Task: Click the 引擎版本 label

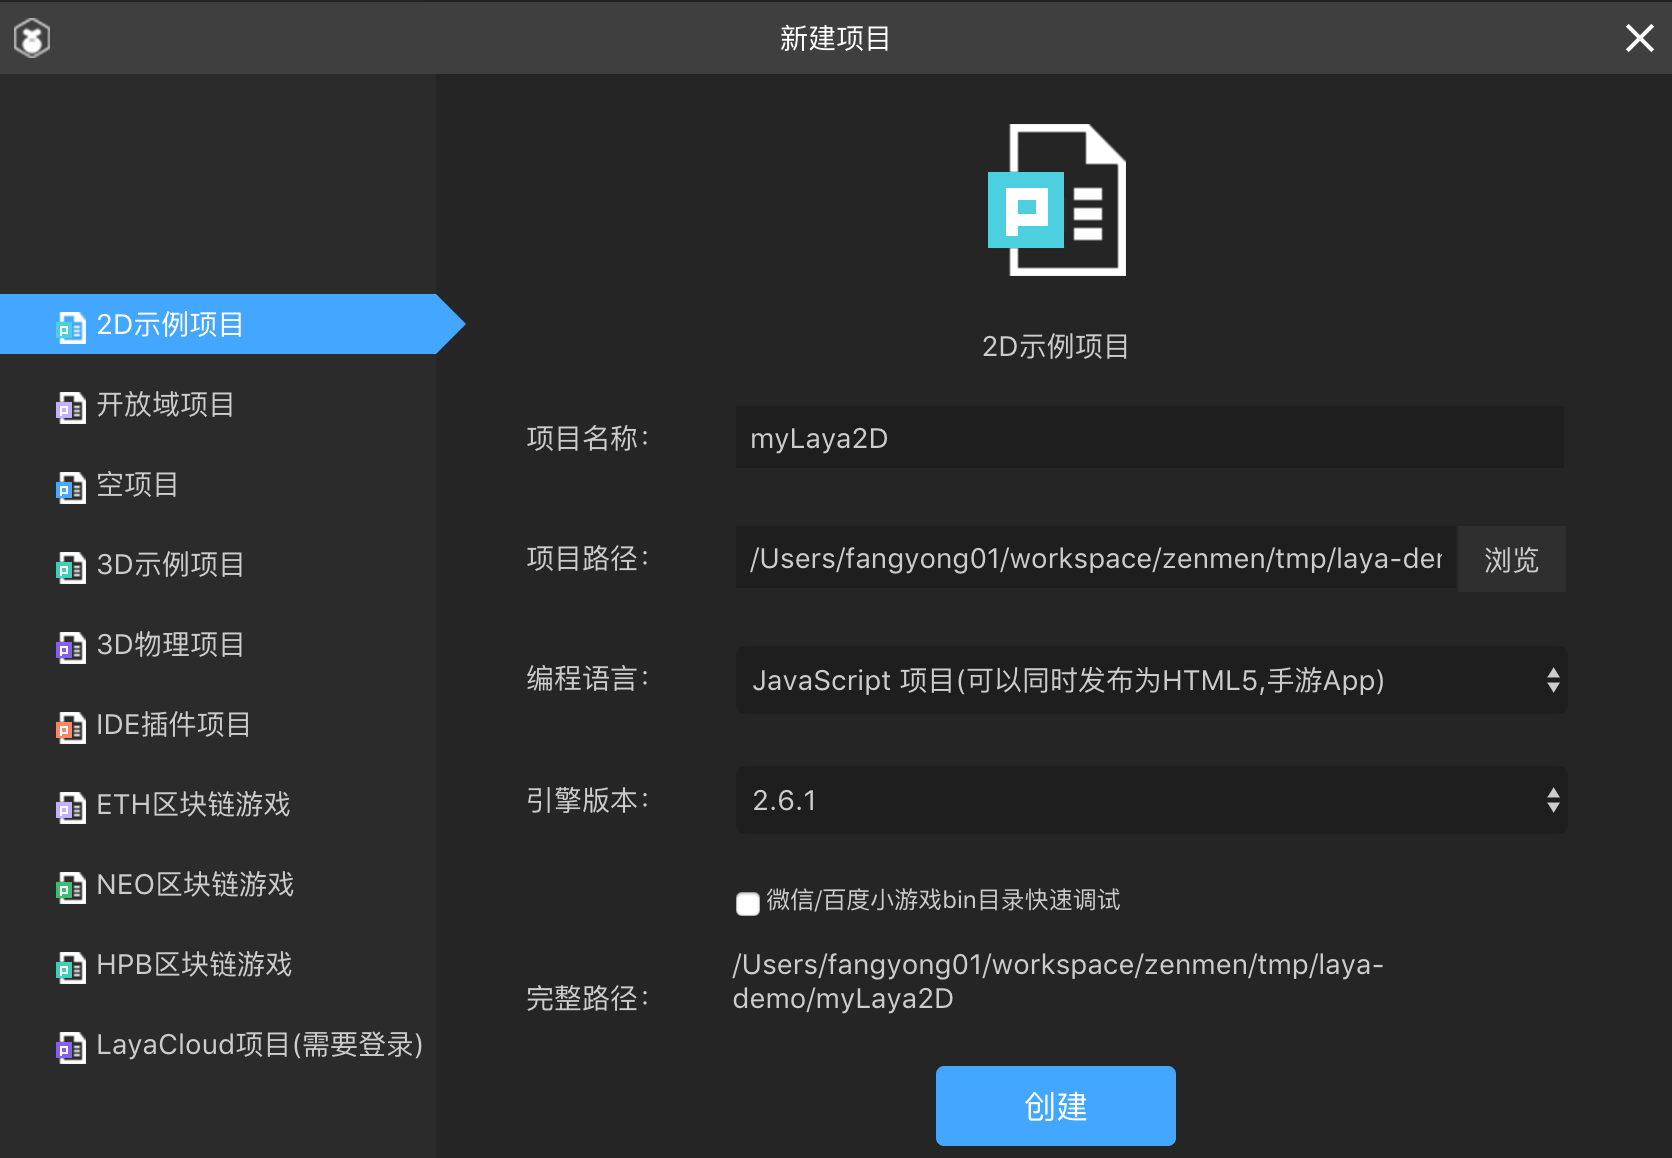Action: point(588,800)
